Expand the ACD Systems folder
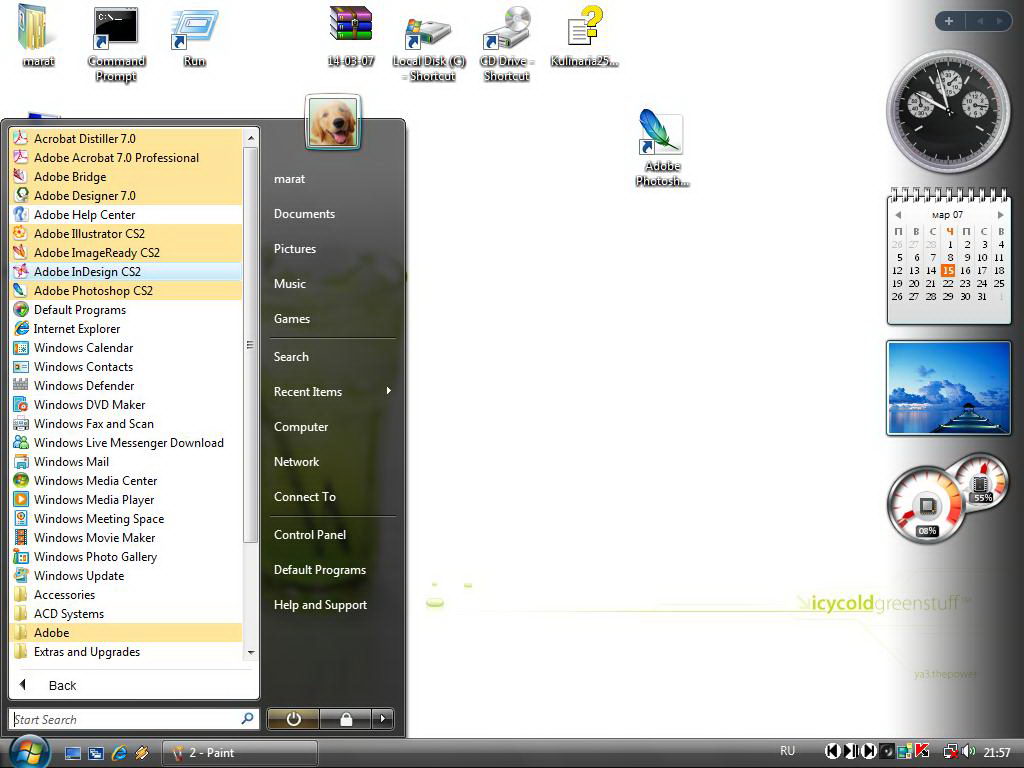The height and width of the screenshot is (768, 1024). coord(127,613)
